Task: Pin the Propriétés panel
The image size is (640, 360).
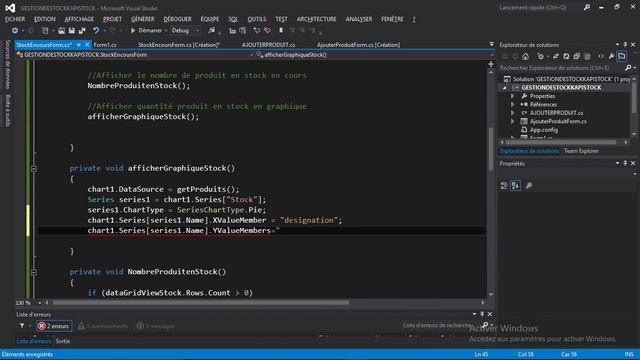Action: [625, 163]
